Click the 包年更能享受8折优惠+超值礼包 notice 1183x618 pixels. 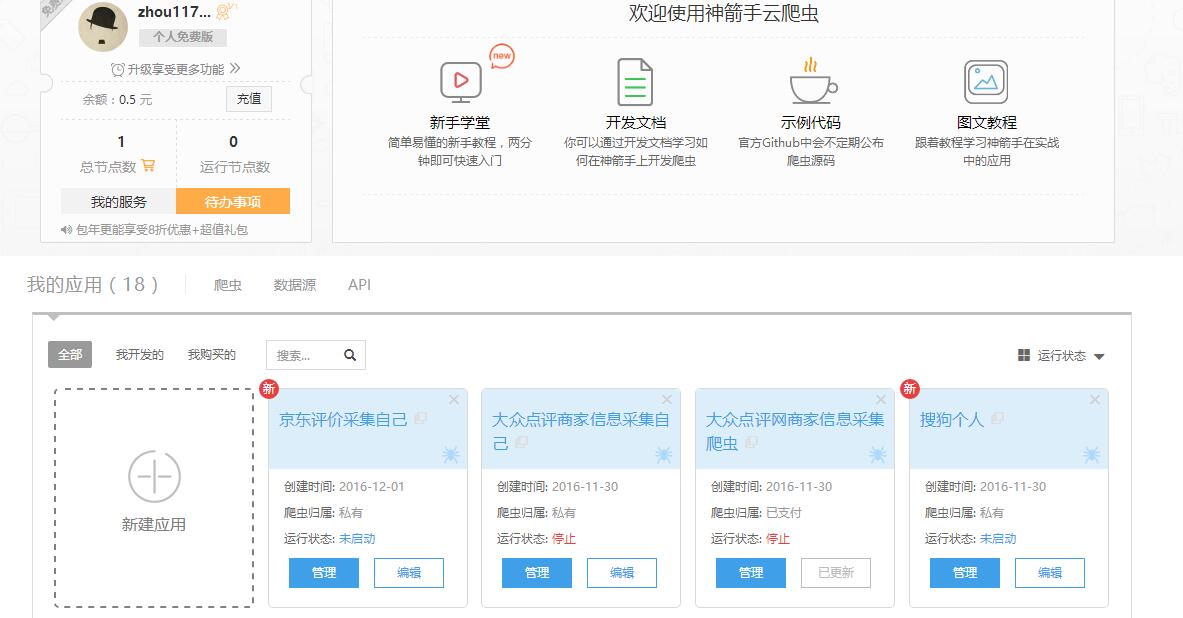click(x=162, y=229)
